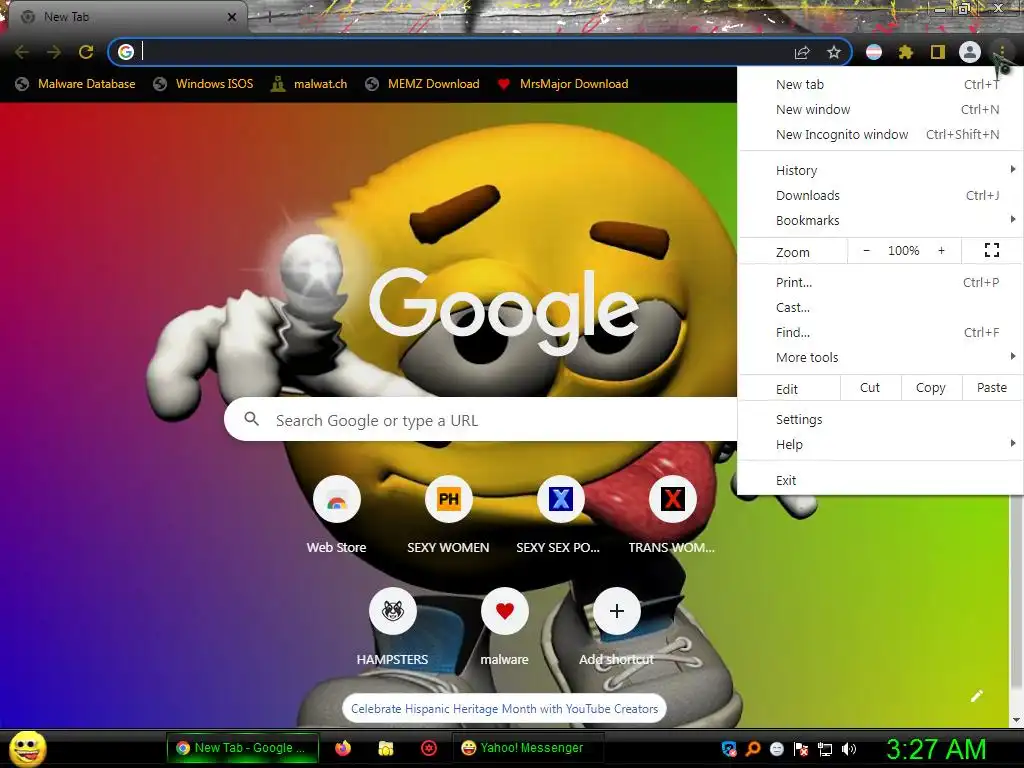The width and height of the screenshot is (1024, 768).
Task: Close the New Tab tab
Action: click(231, 17)
